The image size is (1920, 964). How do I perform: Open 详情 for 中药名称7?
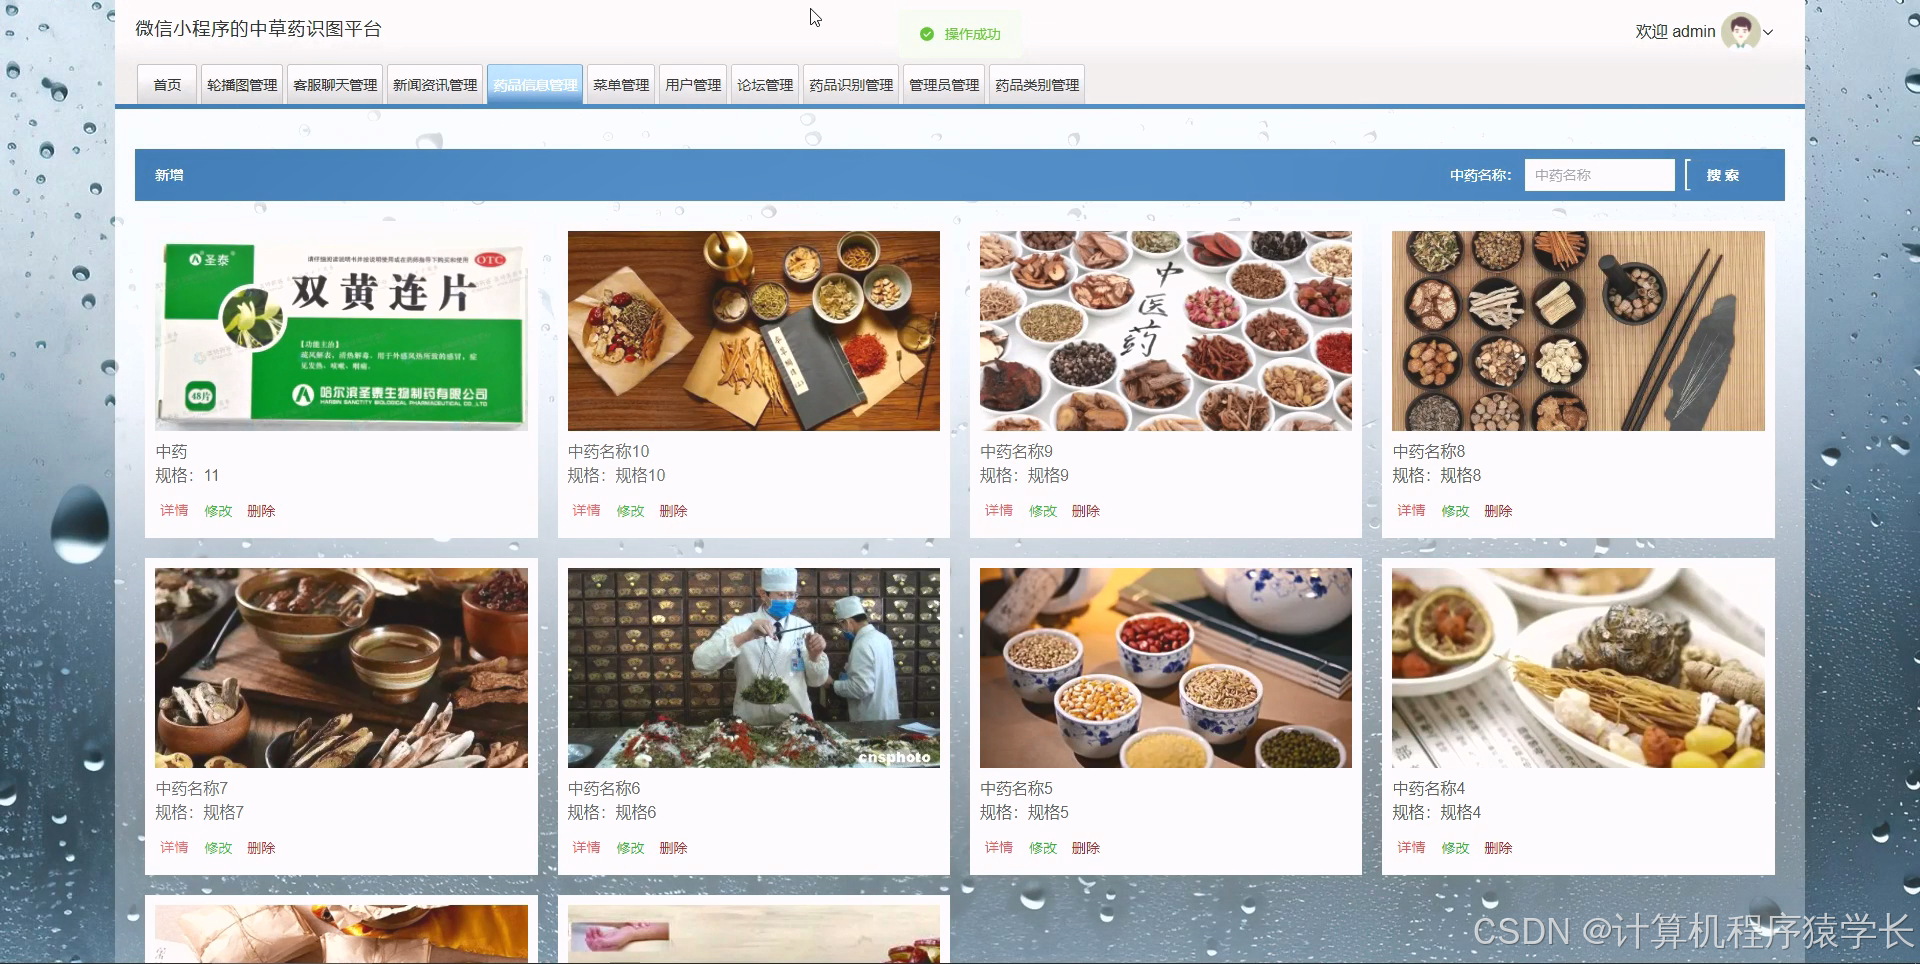tap(174, 848)
